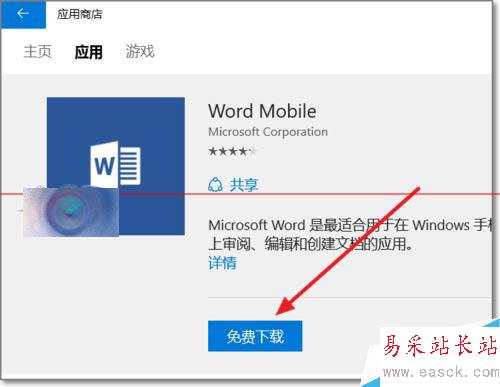Click the back arrow button

23,14
